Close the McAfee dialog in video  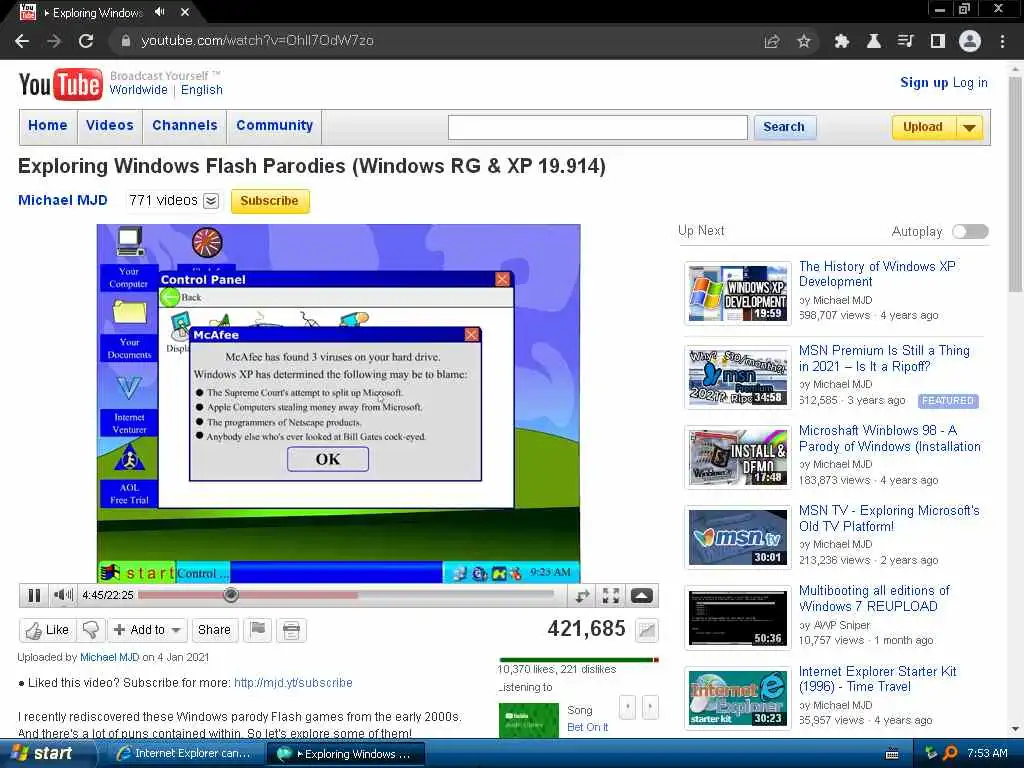tap(472, 335)
